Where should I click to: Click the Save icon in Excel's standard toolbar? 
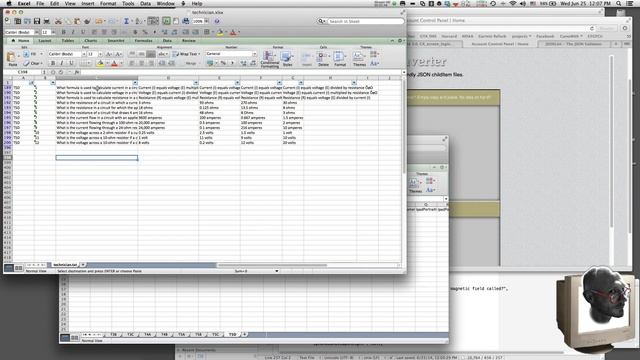pos(37,21)
